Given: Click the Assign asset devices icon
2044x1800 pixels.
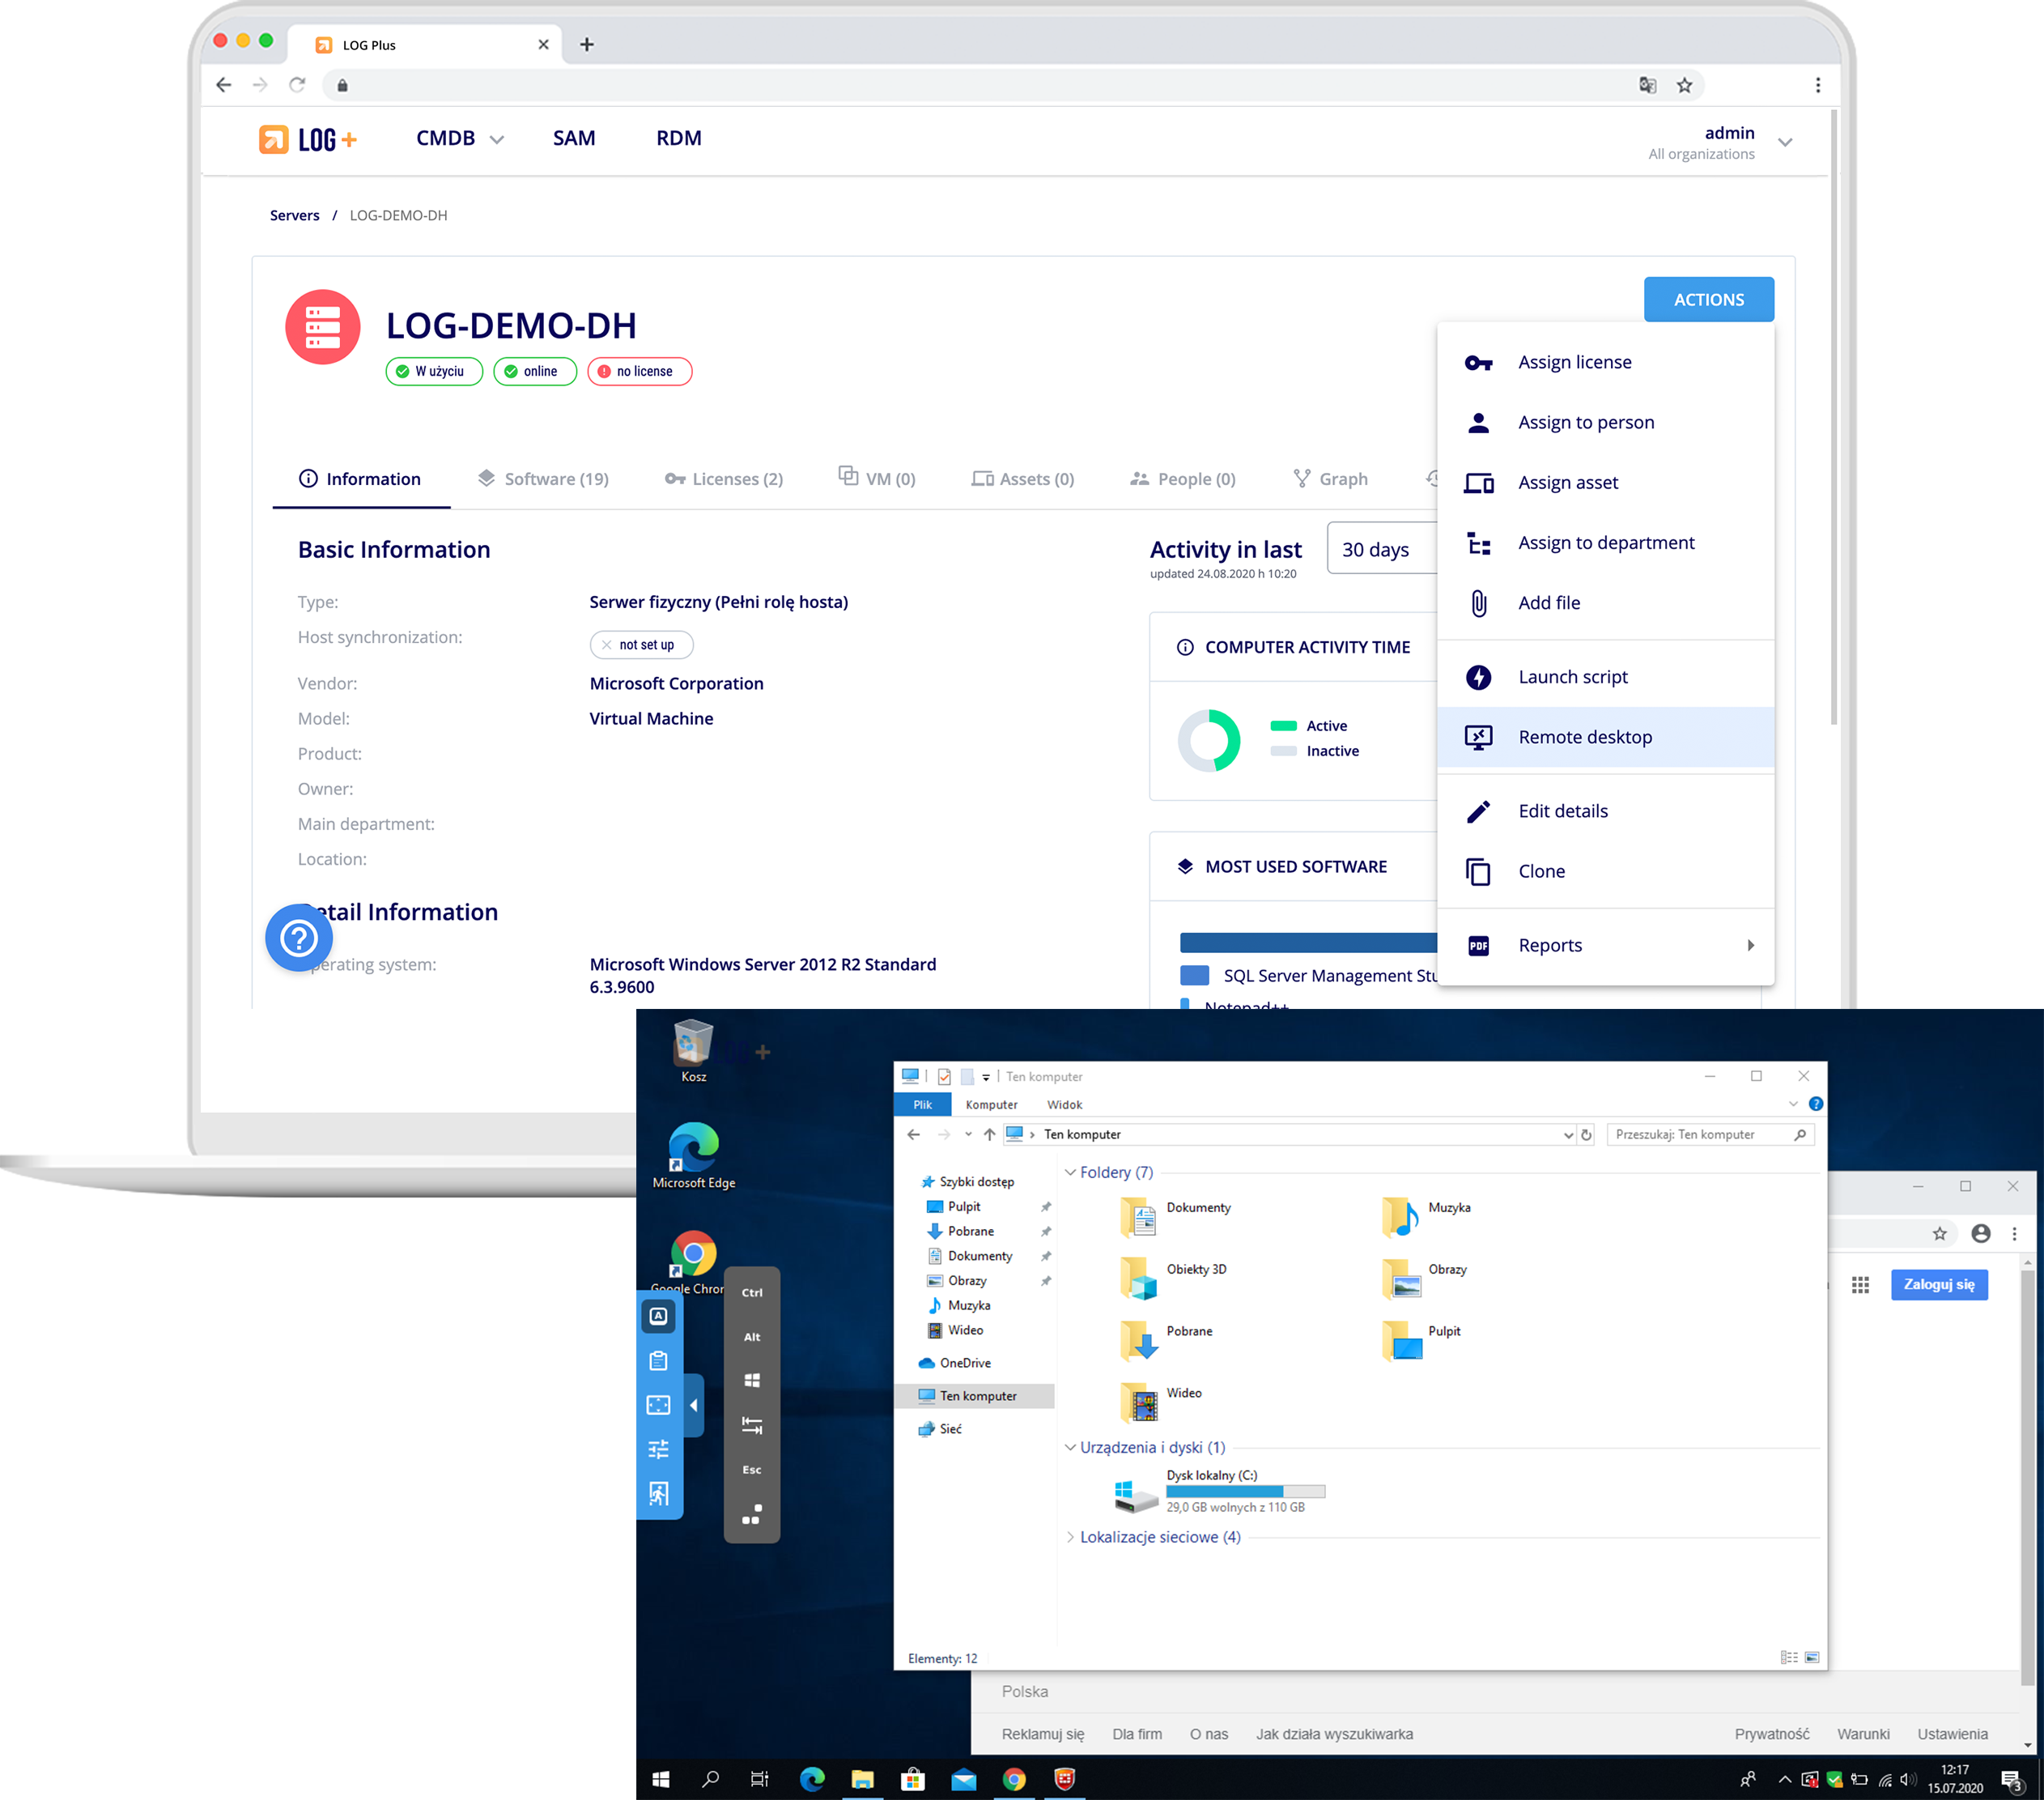Looking at the screenshot, I should 1478,483.
